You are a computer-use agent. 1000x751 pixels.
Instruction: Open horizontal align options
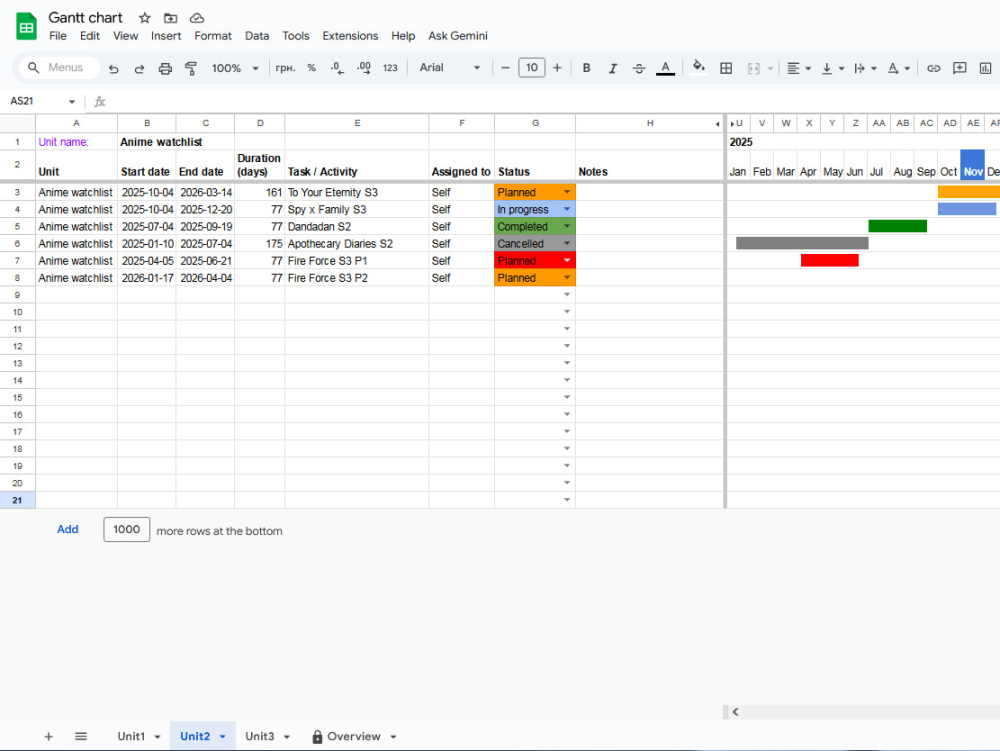(x=798, y=68)
